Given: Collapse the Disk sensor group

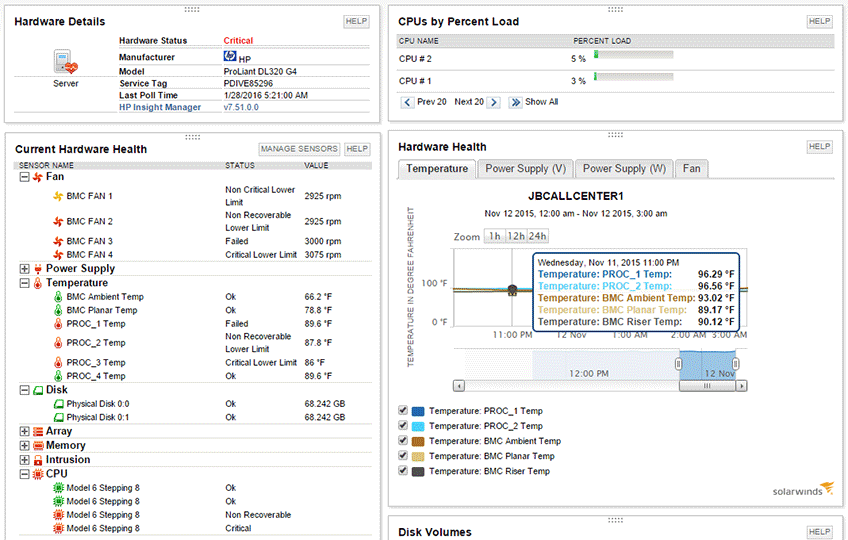Looking at the screenshot, I should [x=24, y=390].
